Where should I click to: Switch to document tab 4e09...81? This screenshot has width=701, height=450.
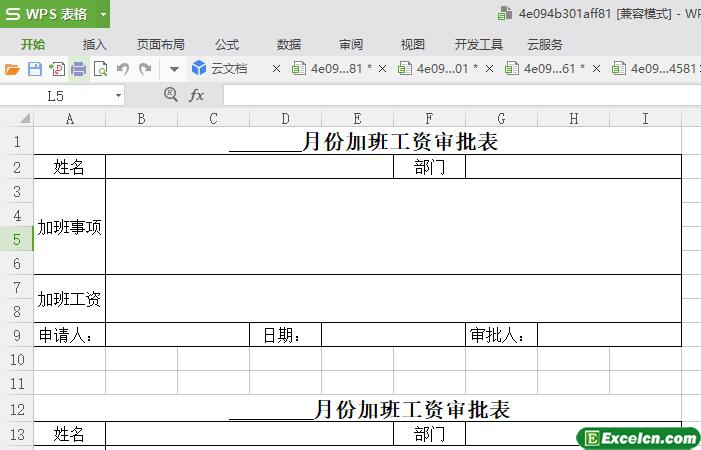332,69
